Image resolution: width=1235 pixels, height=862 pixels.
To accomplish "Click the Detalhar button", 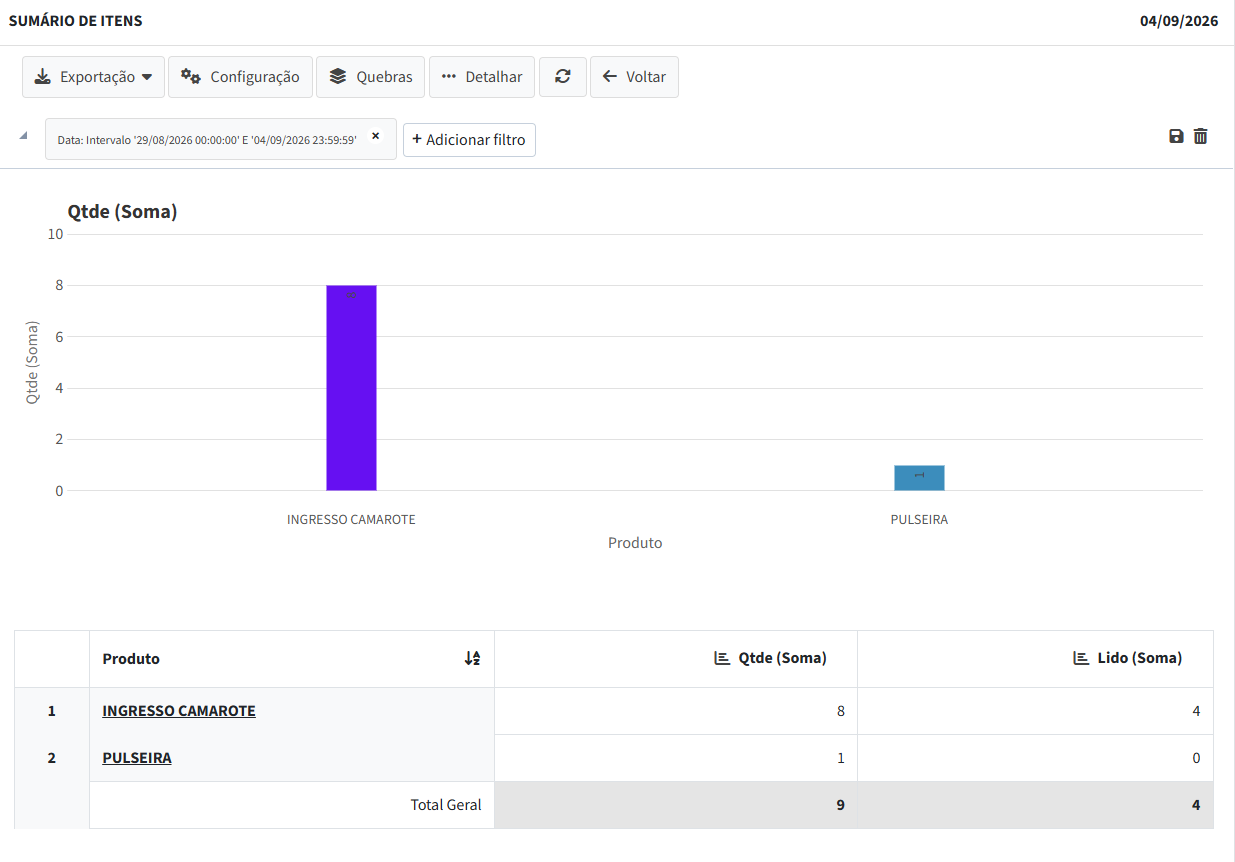I will click(482, 77).
